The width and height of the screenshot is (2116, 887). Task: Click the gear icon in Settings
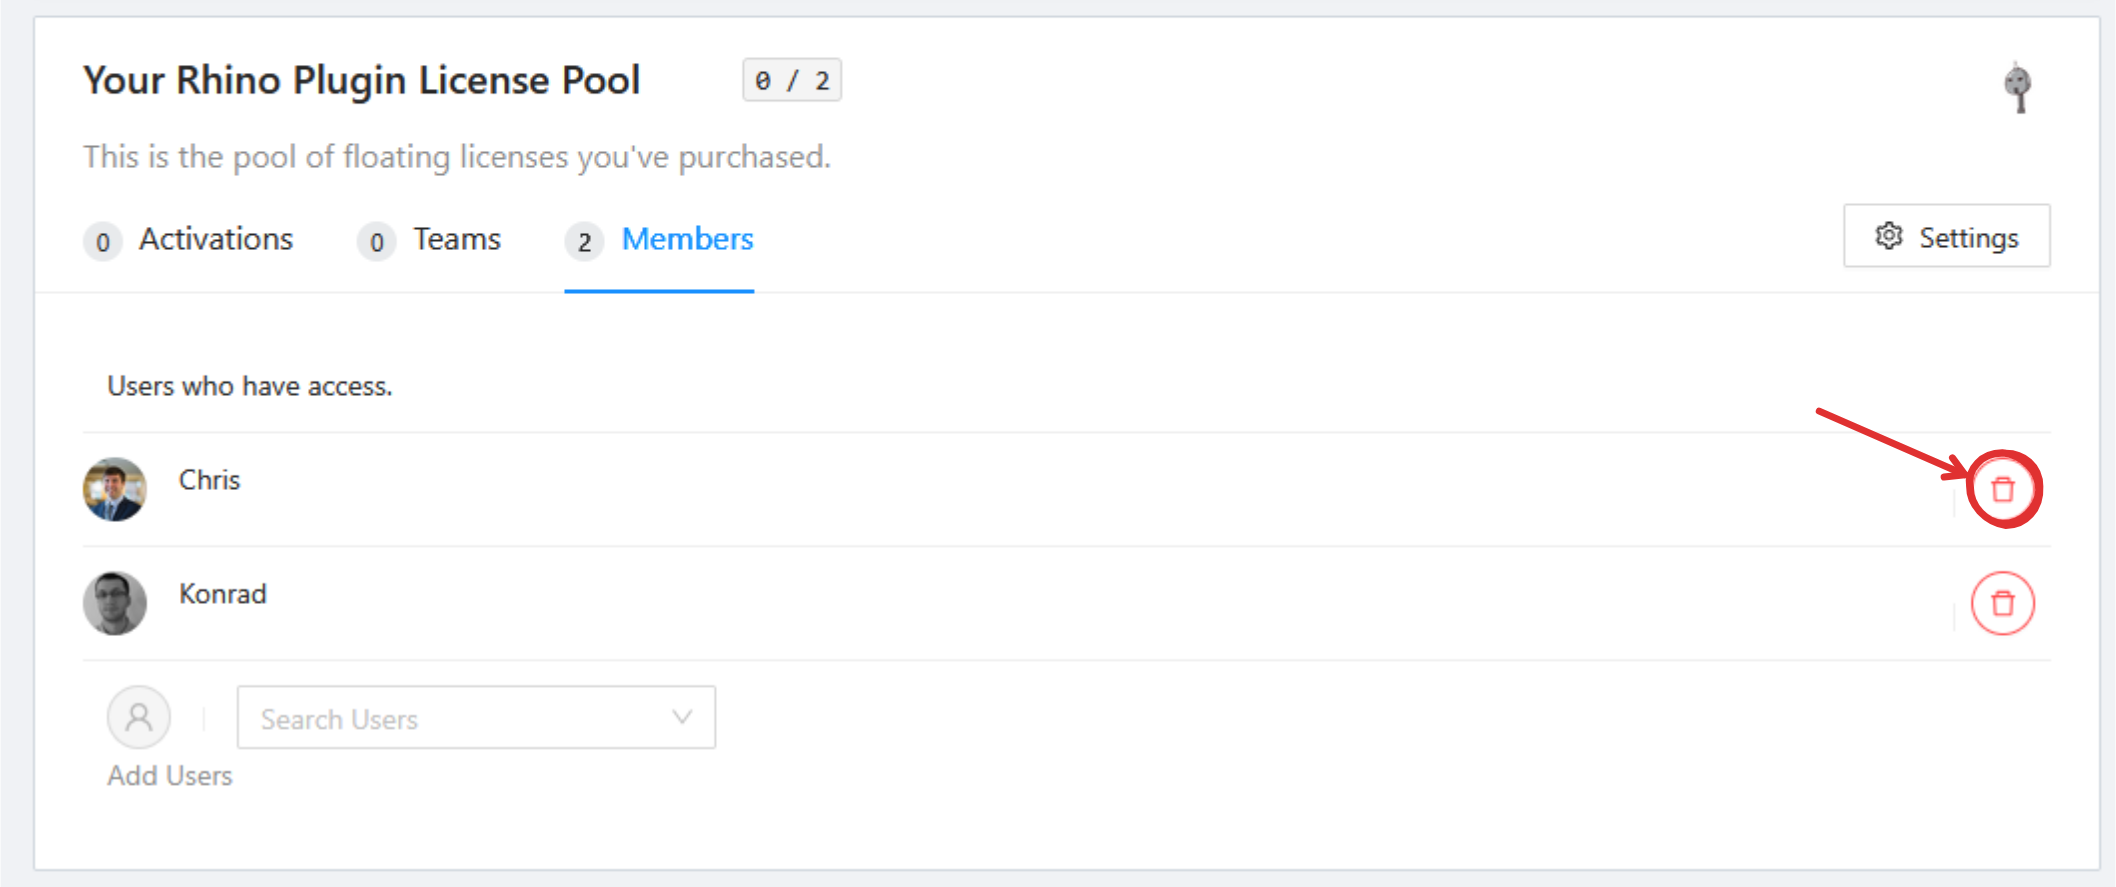click(1888, 236)
